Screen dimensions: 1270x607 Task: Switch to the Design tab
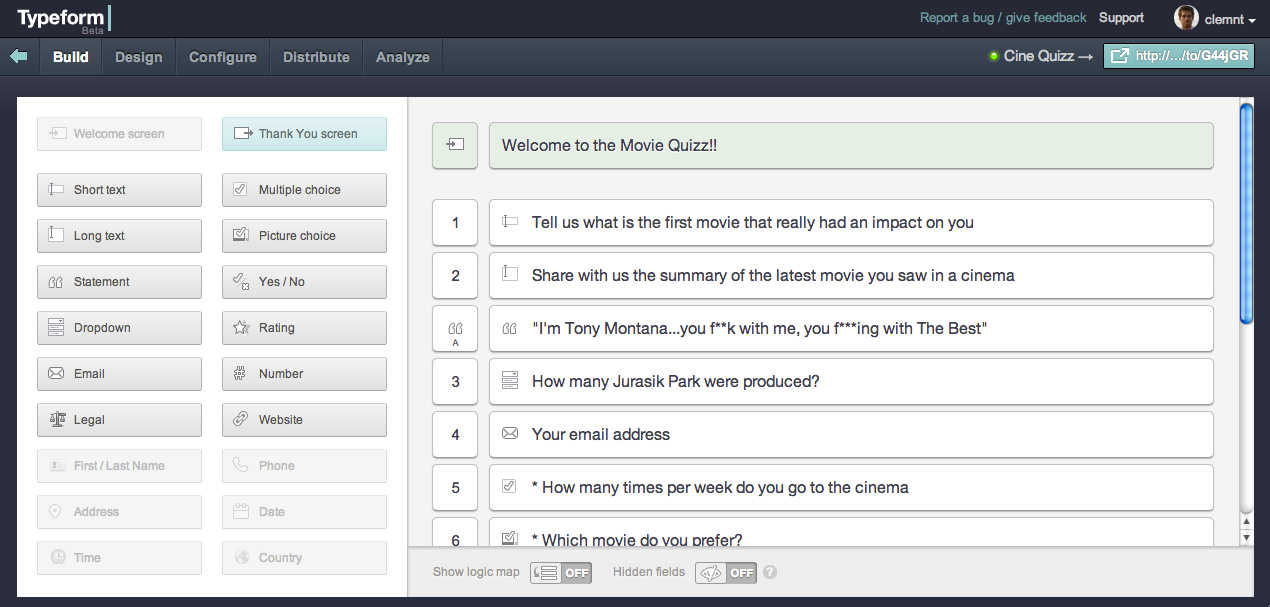coord(138,56)
